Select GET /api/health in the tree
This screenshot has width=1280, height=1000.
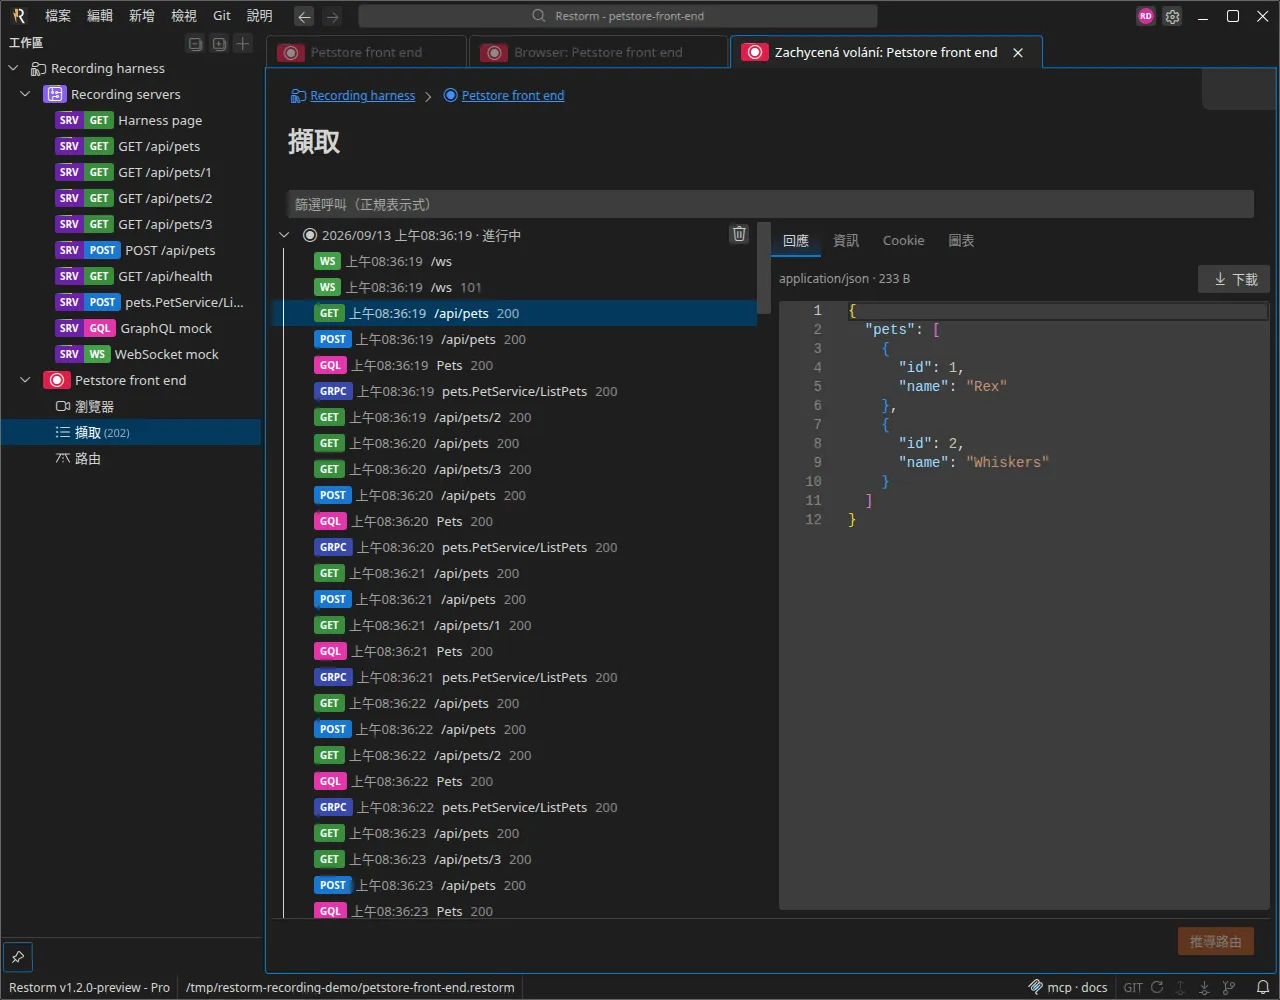point(130,277)
